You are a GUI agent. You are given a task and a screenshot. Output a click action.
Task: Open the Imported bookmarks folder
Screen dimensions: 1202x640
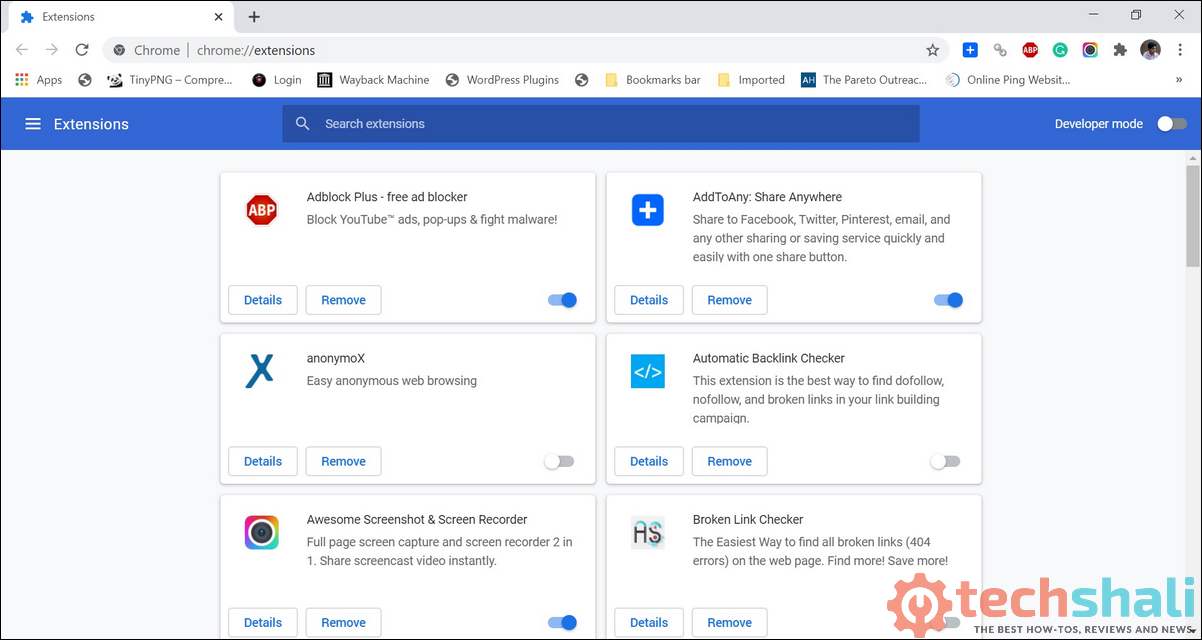pyautogui.click(x=751, y=80)
